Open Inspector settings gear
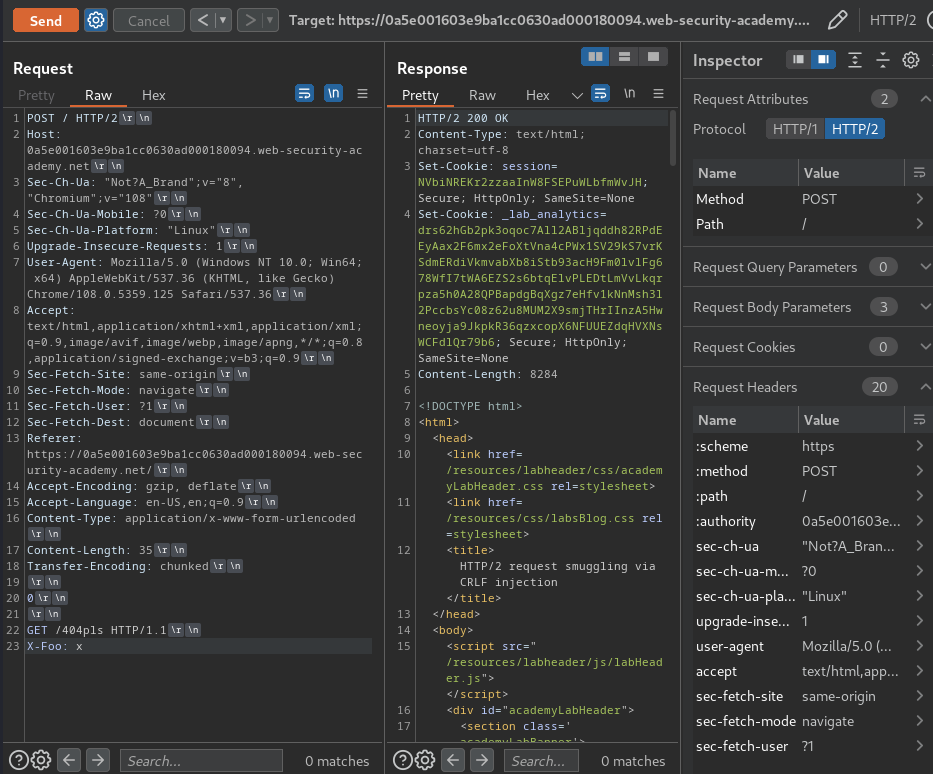This screenshot has width=933, height=774. pyautogui.click(x=910, y=59)
